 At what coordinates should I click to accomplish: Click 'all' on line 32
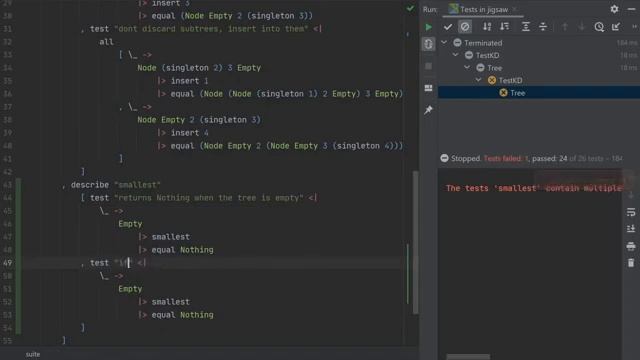coord(106,42)
